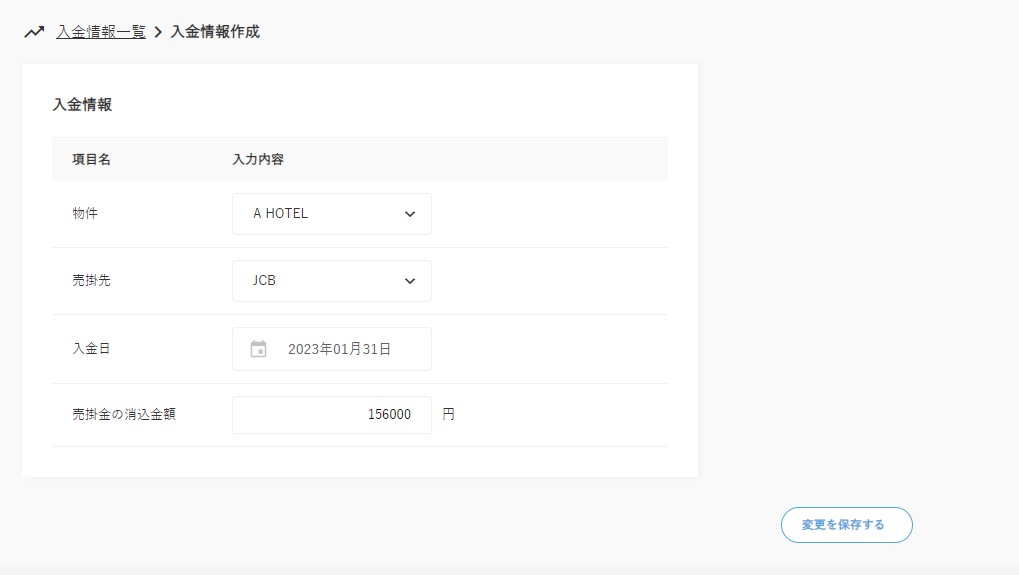The height and width of the screenshot is (575, 1019).
Task: Click the 売掛金の消込金額 row label
Action: (x=124, y=415)
